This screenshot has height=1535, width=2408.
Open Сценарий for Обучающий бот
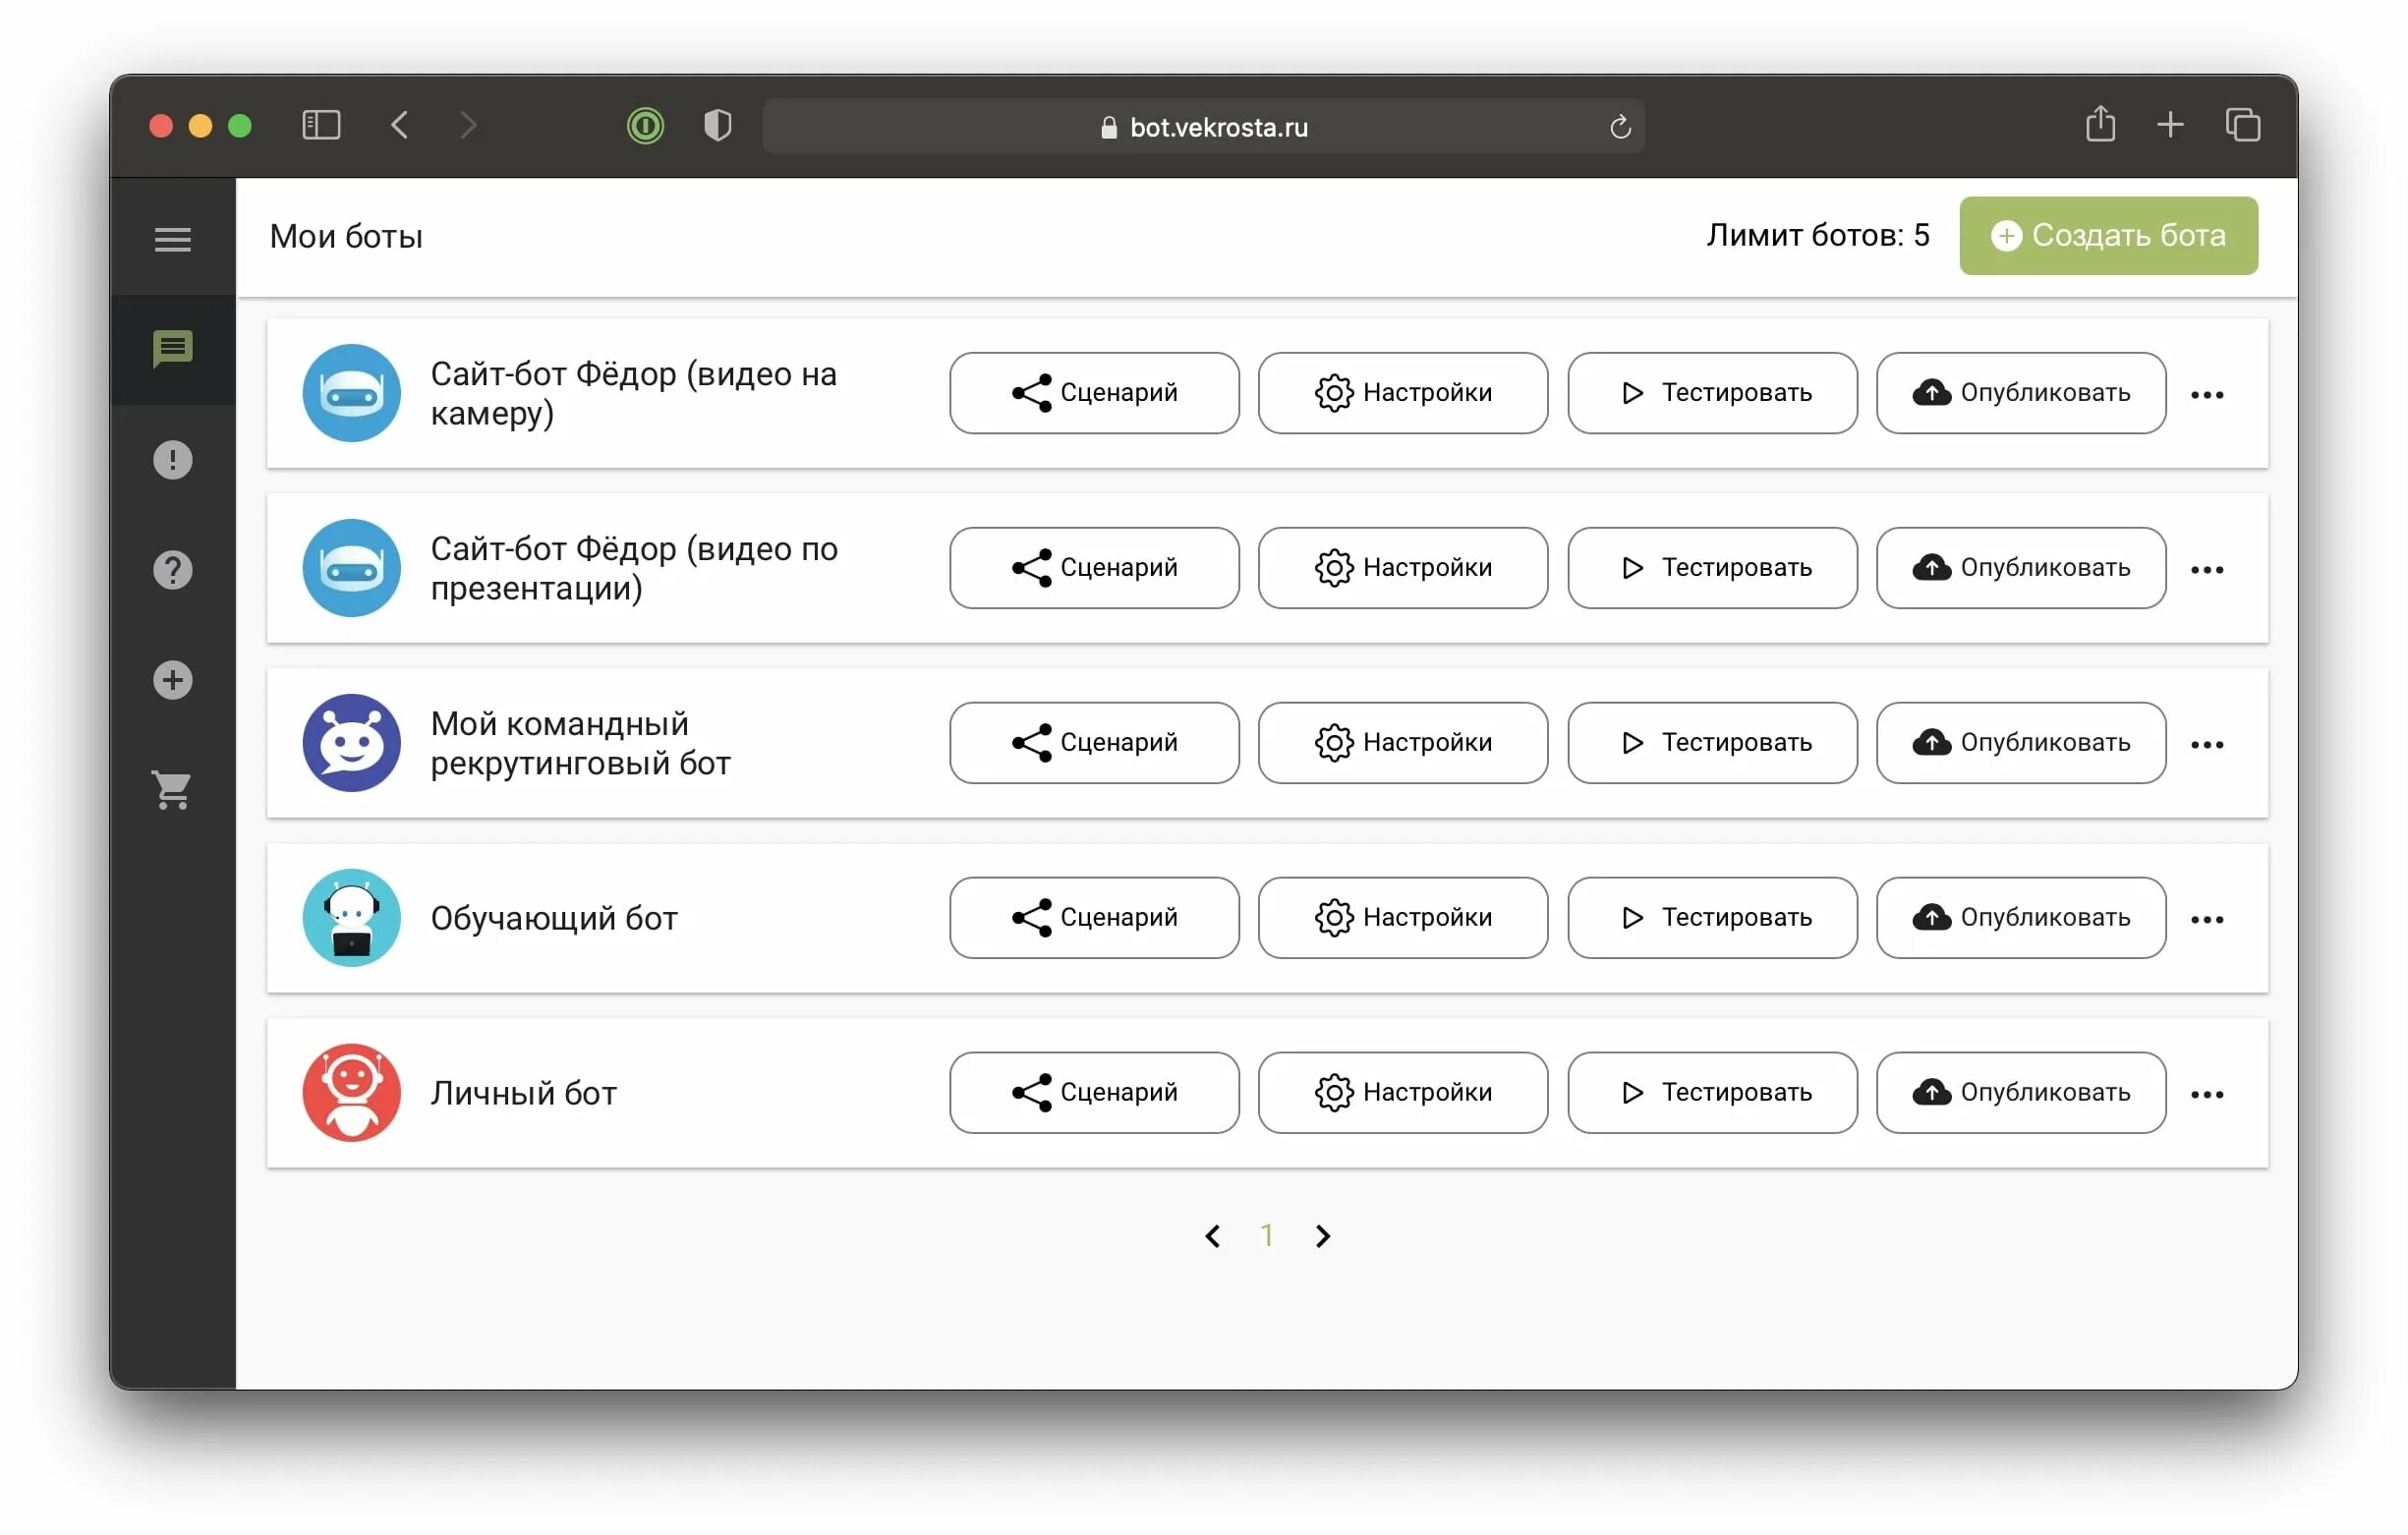tap(1094, 918)
